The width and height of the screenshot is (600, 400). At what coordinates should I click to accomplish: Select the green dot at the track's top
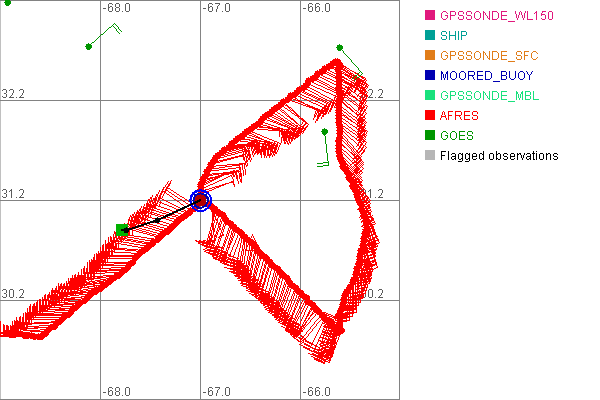[x=339, y=47]
